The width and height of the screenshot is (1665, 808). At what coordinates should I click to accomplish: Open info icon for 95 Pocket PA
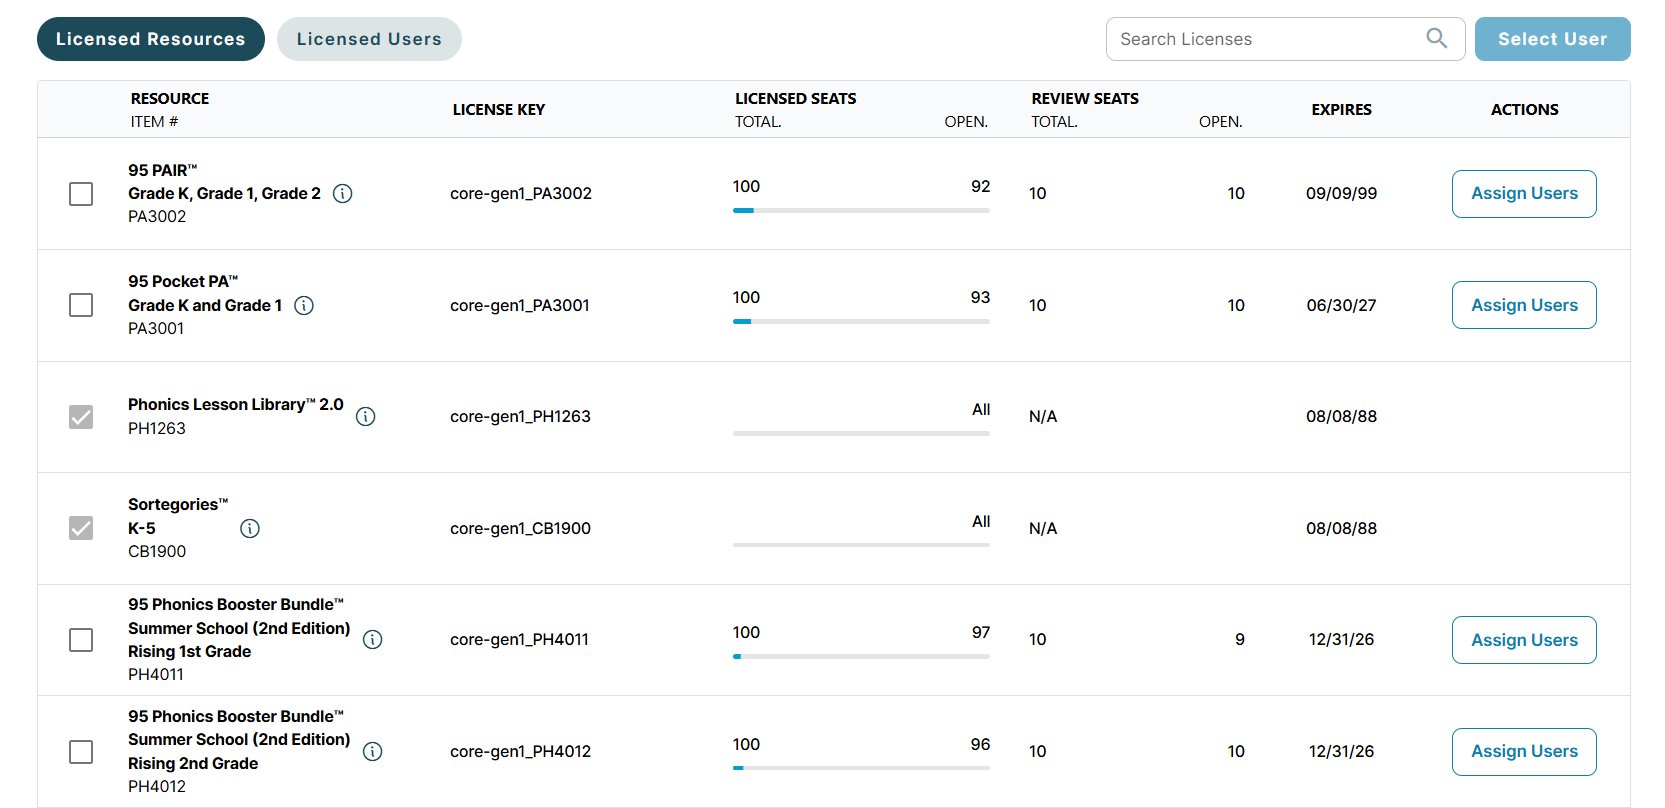304,305
